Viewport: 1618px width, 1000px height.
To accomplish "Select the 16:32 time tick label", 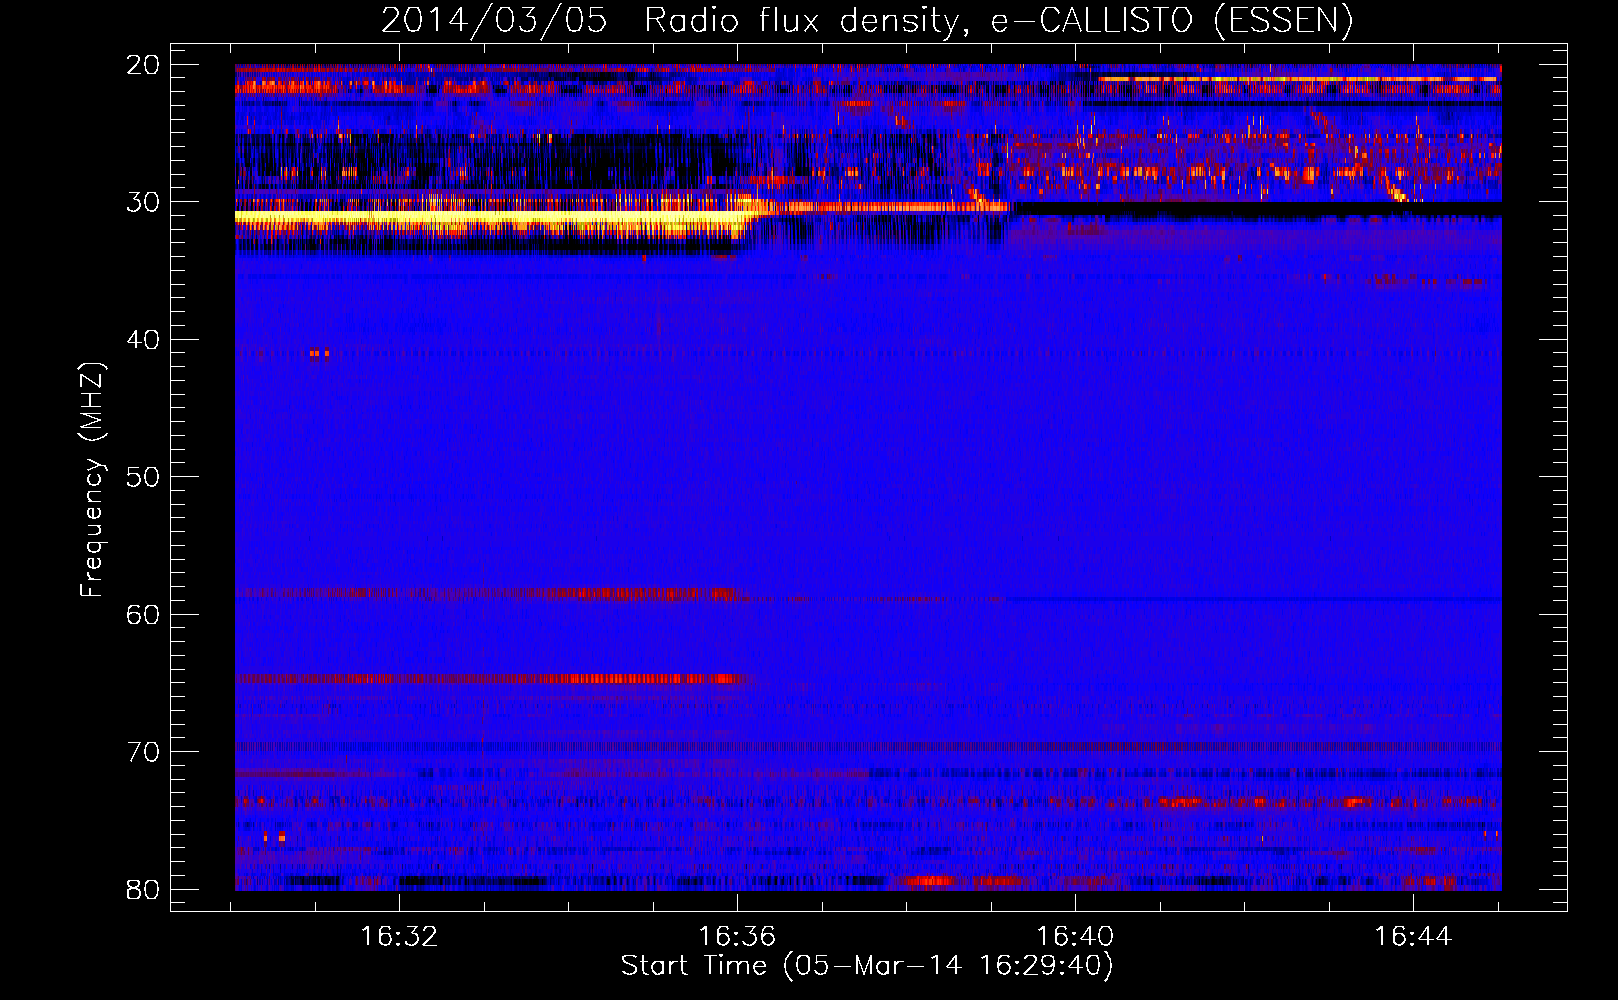I will pos(399,936).
